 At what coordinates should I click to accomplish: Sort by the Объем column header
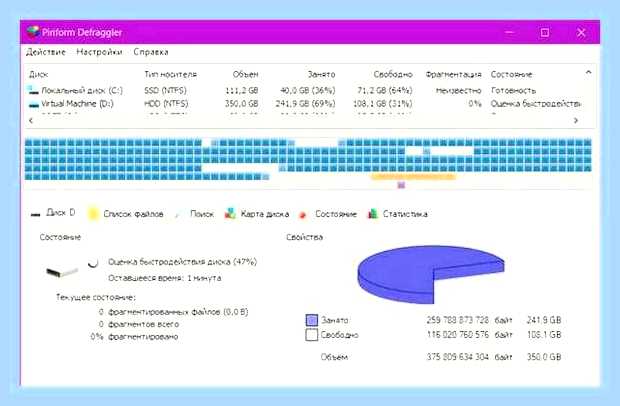pos(245,74)
